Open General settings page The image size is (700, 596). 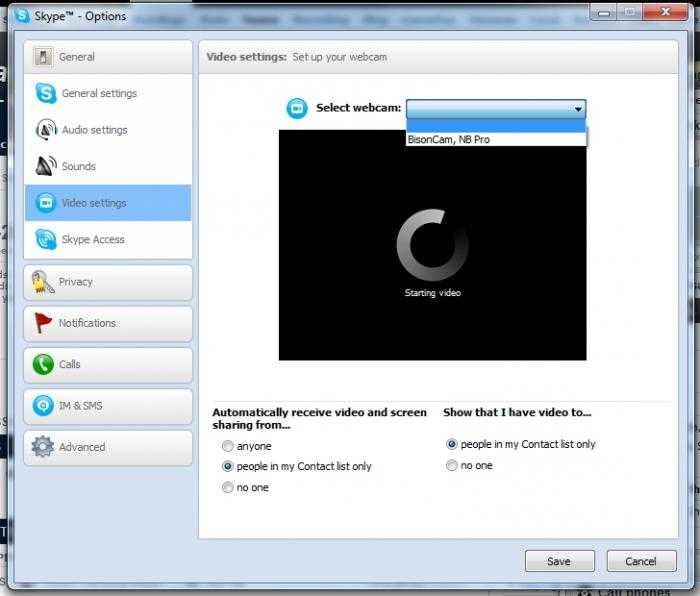(108, 93)
